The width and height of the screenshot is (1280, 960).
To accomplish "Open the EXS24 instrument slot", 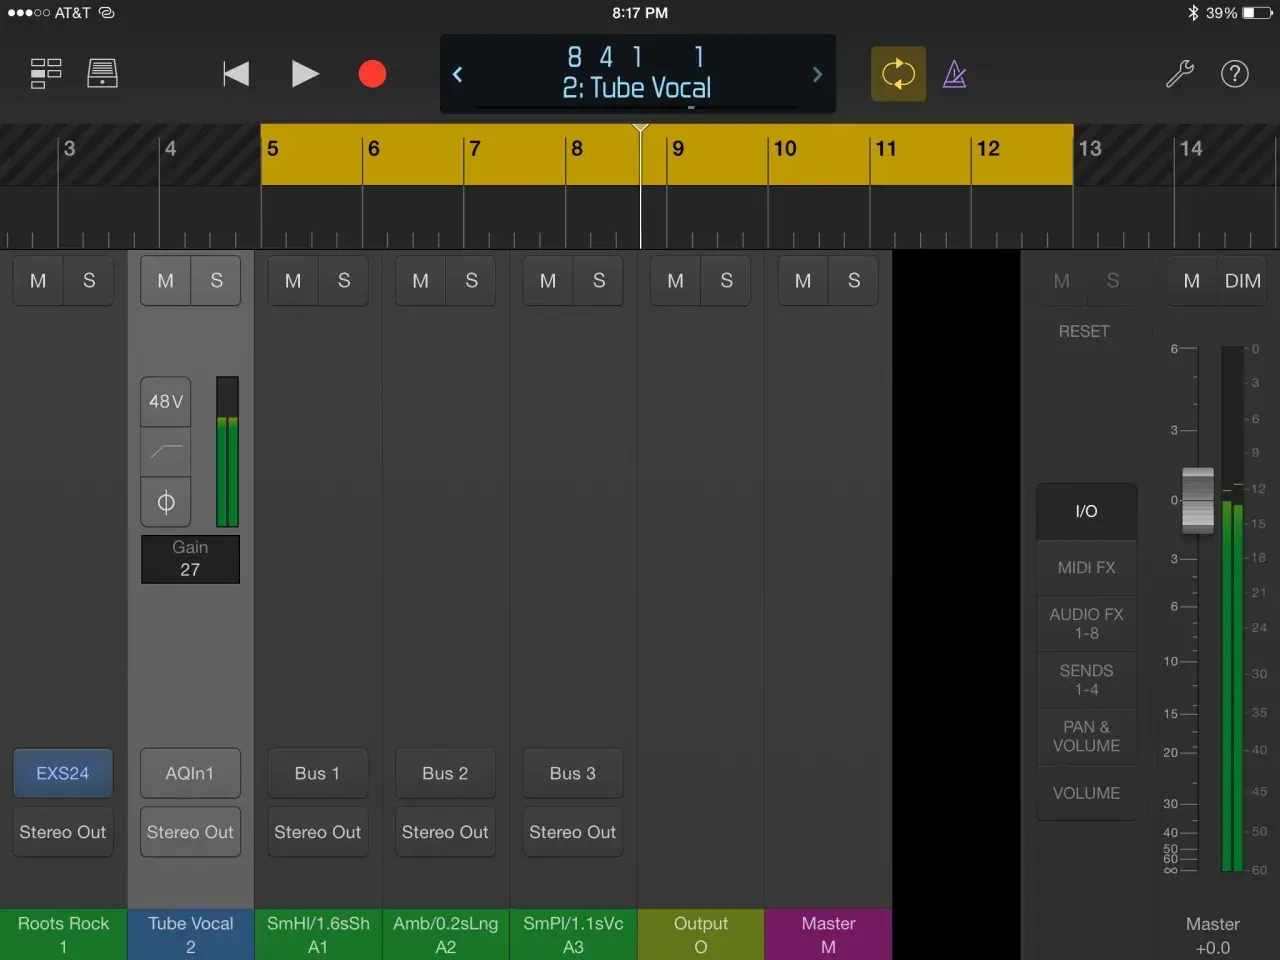I will point(63,773).
